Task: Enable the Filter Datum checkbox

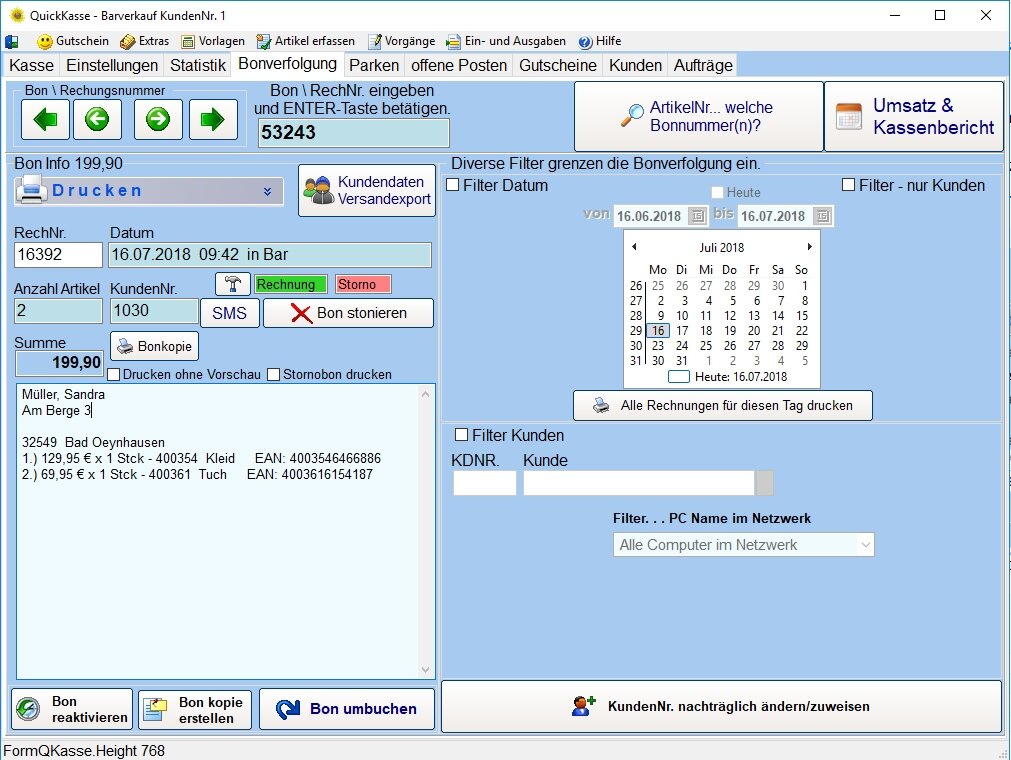Action: [453, 185]
